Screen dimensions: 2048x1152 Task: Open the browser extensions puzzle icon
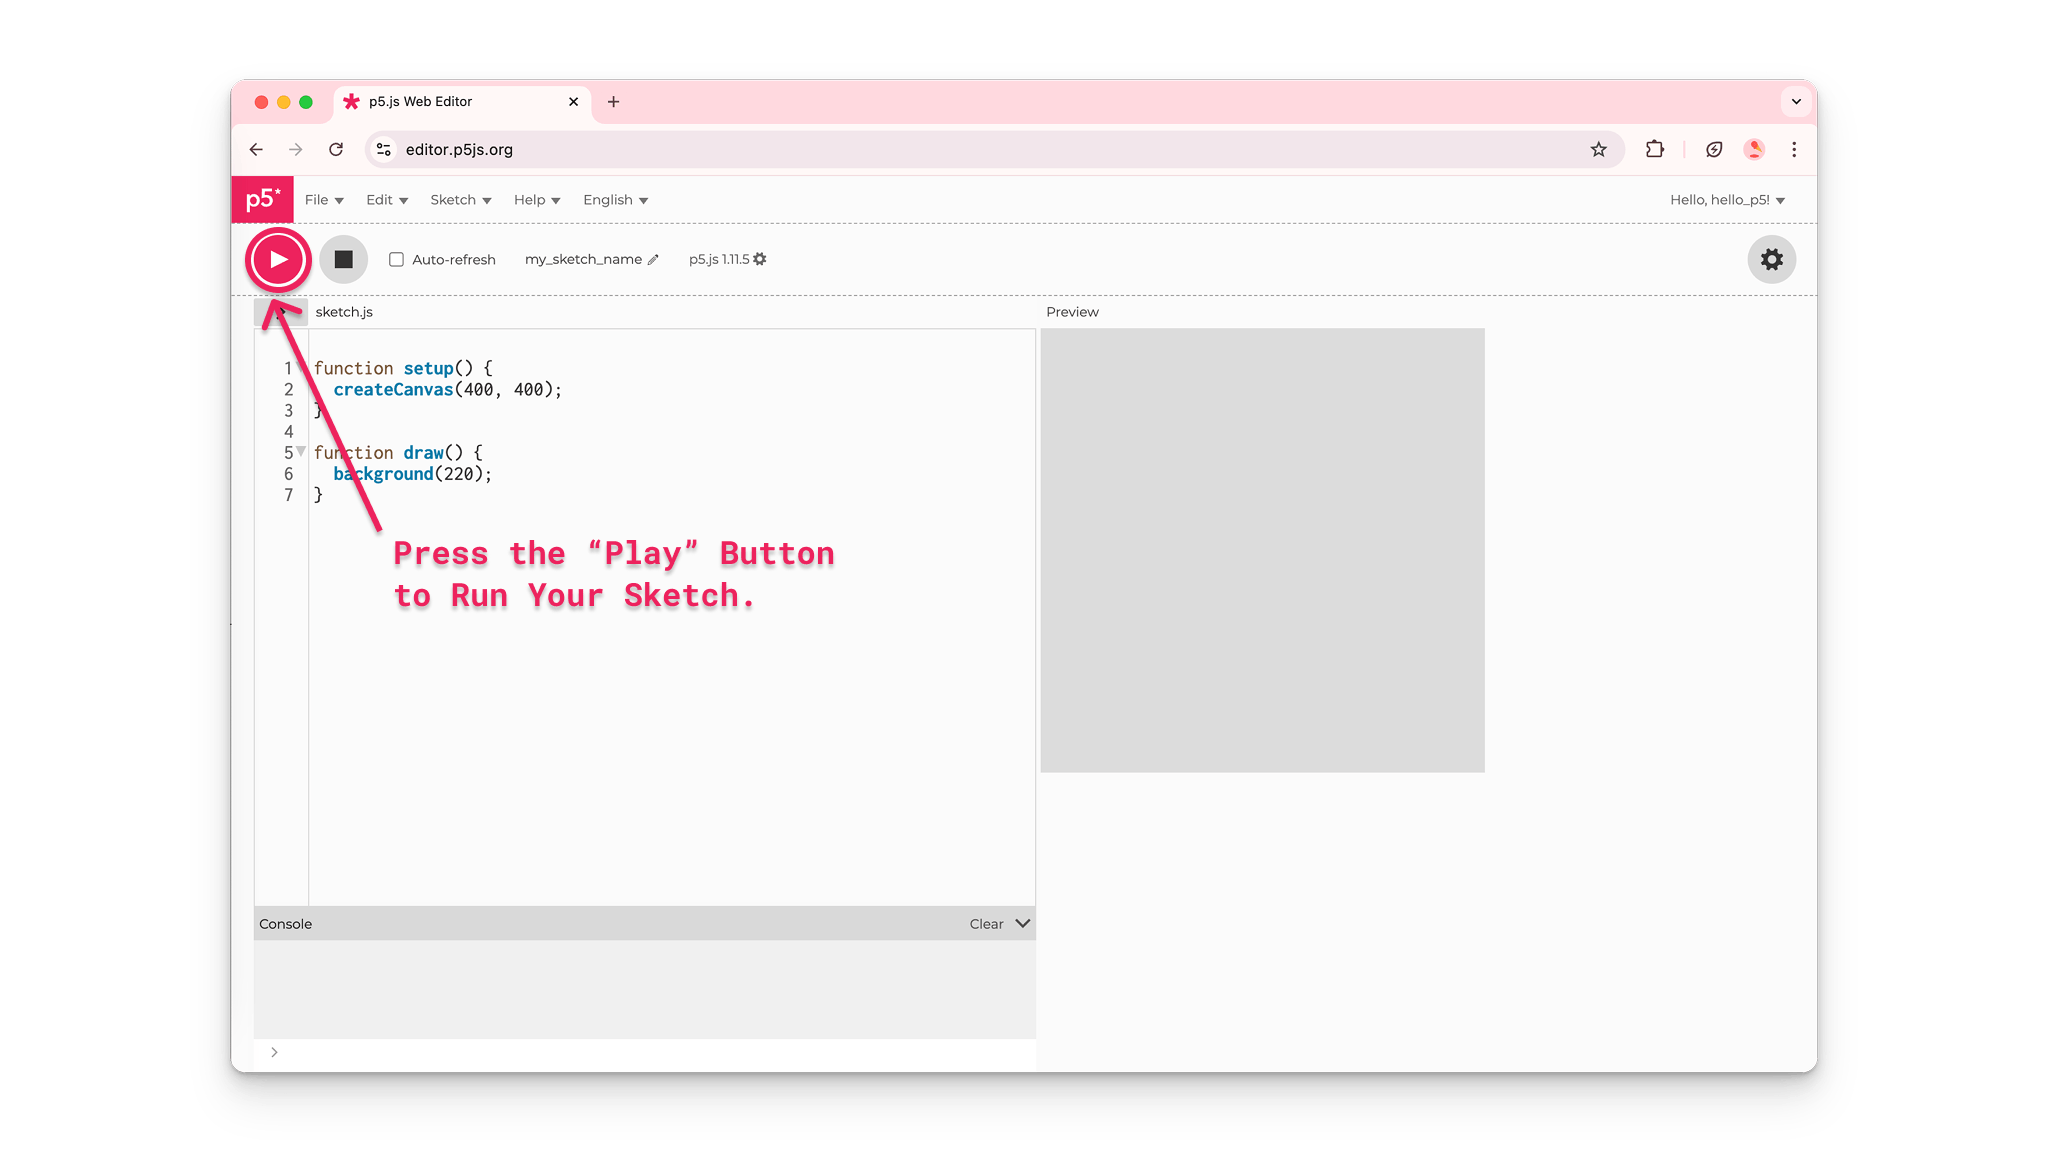1655,149
